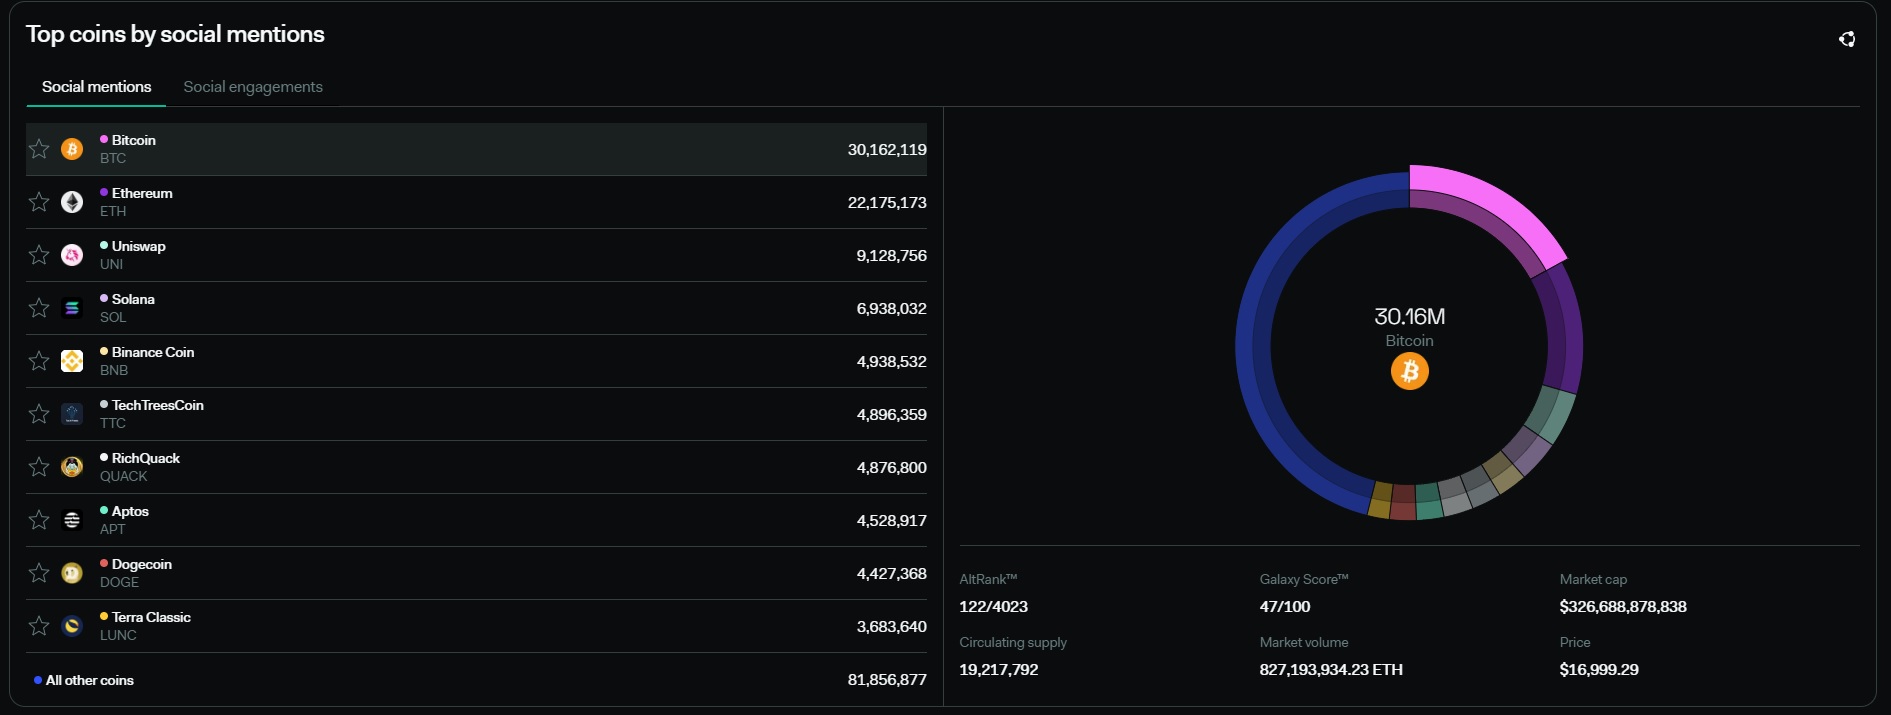Click the RichQuack name text
Viewport: 1891px width, 715px height.
click(x=146, y=458)
